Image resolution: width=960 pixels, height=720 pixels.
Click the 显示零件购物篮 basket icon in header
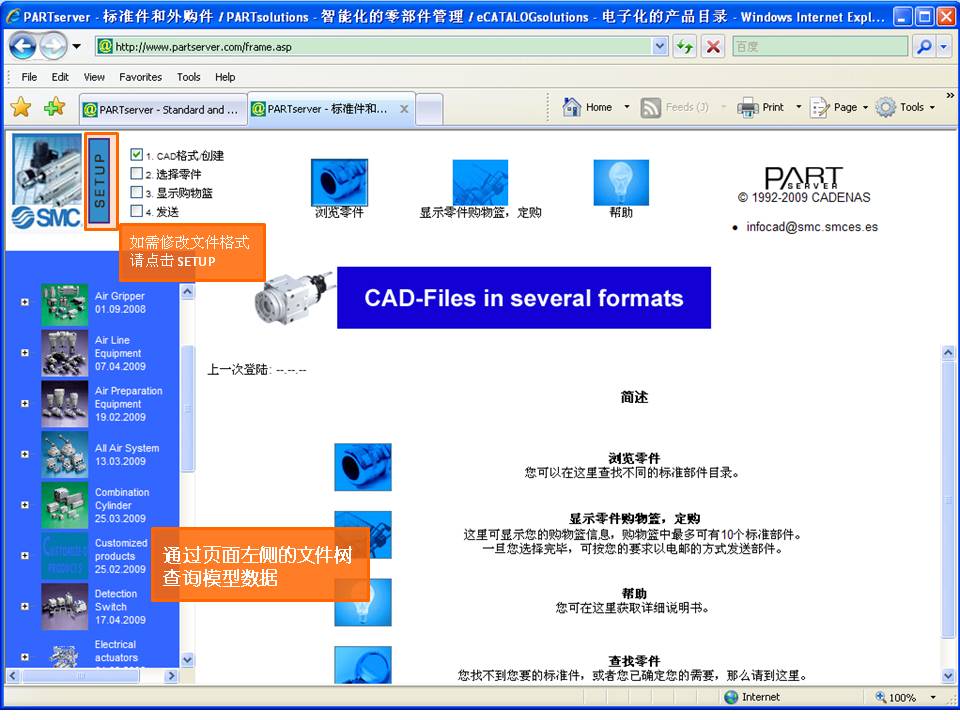click(x=480, y=182)
